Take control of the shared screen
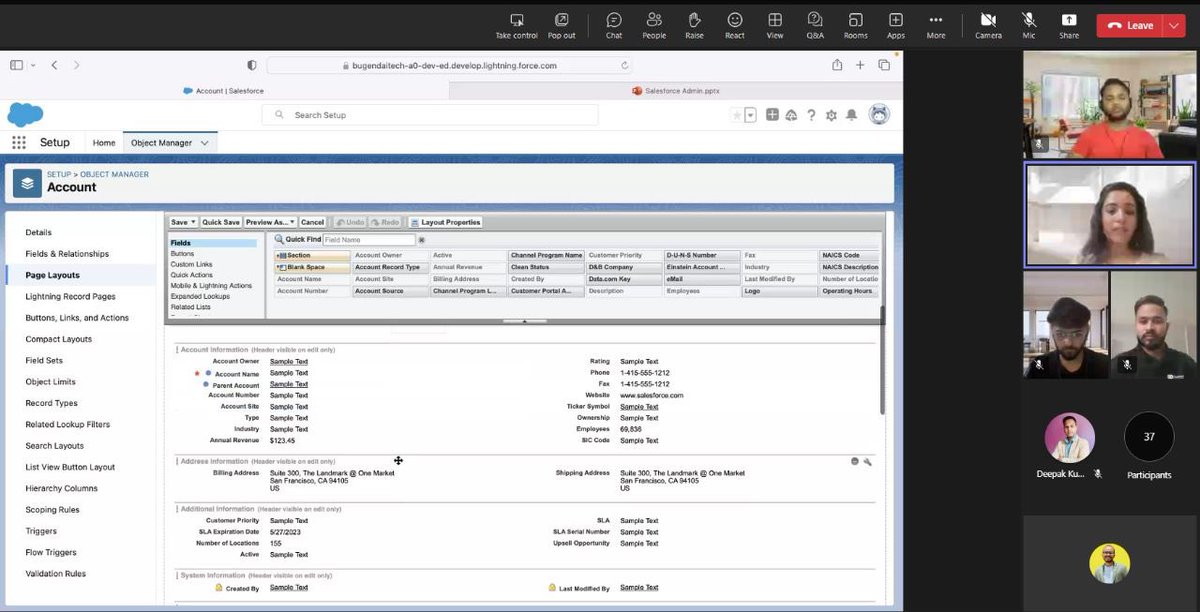This screenshot has height=612, width=1200. [516, 25]
